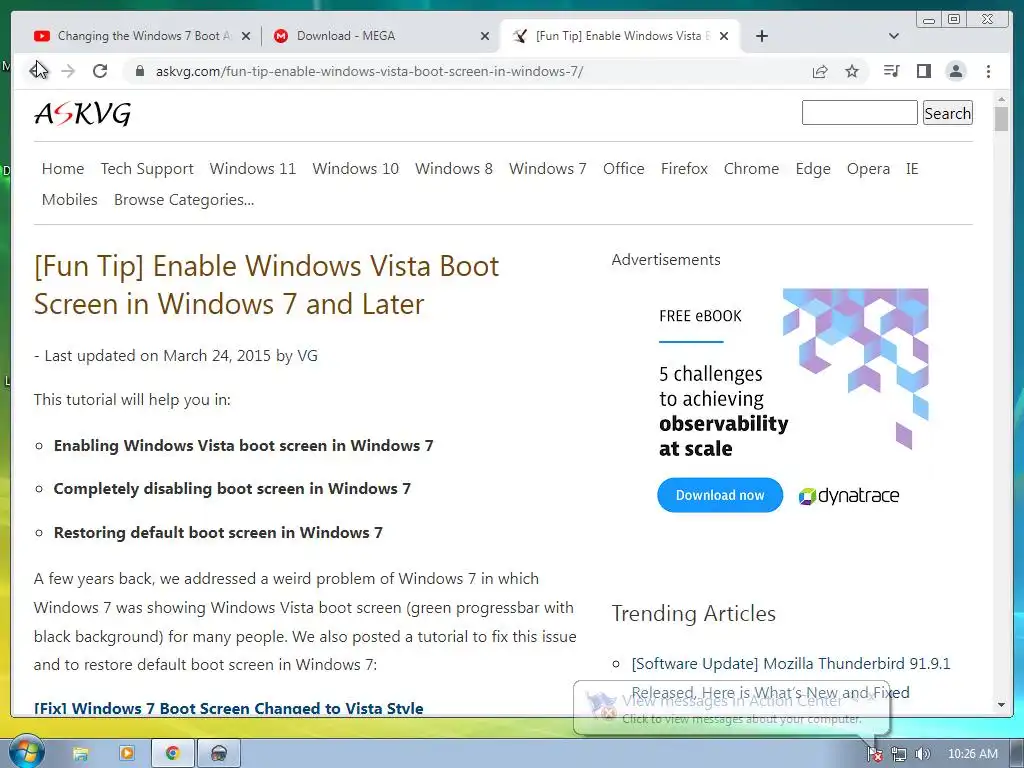The image size is (1024, 768).
Task: Open Windows 10 category
Action: tap(355, 168)
